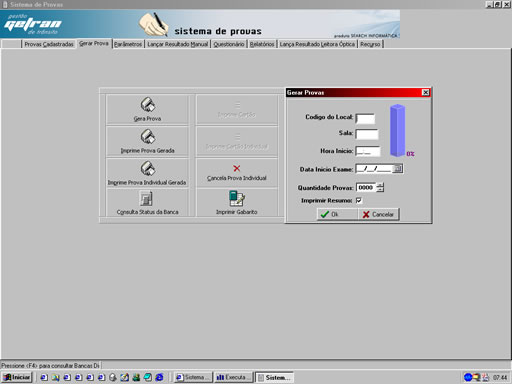512x384 pixels.
Task: Open Imprime Prova Gerada printer icon
Action: click(x=147, y=137)
